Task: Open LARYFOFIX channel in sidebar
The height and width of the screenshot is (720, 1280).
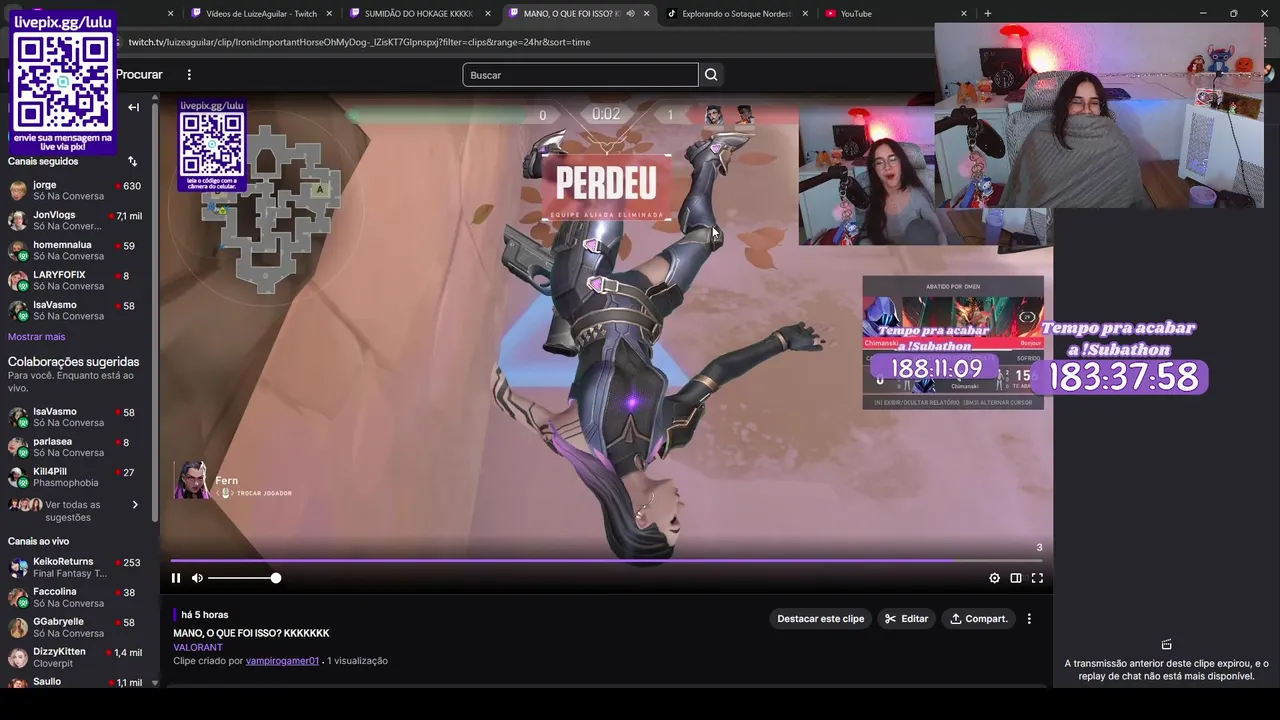Action: click(75, 281)
